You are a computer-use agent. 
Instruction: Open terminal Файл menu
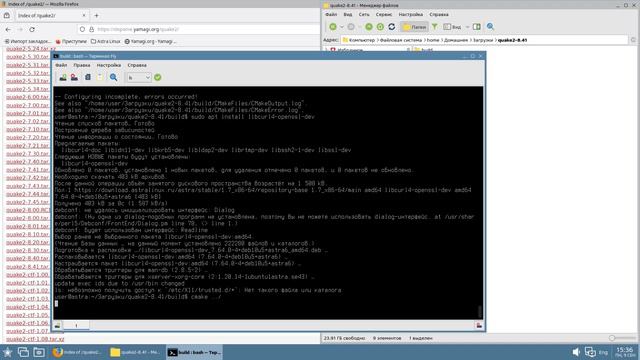(x=61, y=65)
